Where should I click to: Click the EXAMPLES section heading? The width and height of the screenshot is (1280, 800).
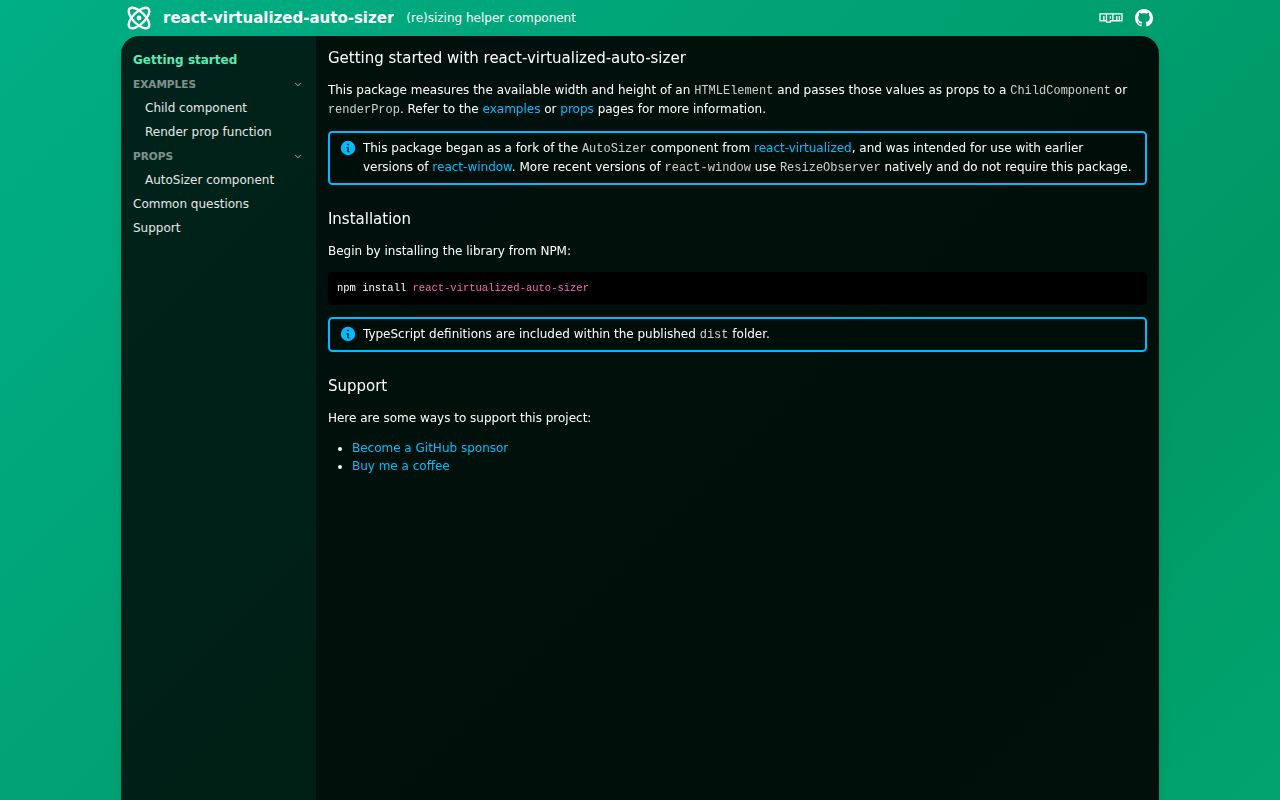pyautogui.click(x=164, y=84)
